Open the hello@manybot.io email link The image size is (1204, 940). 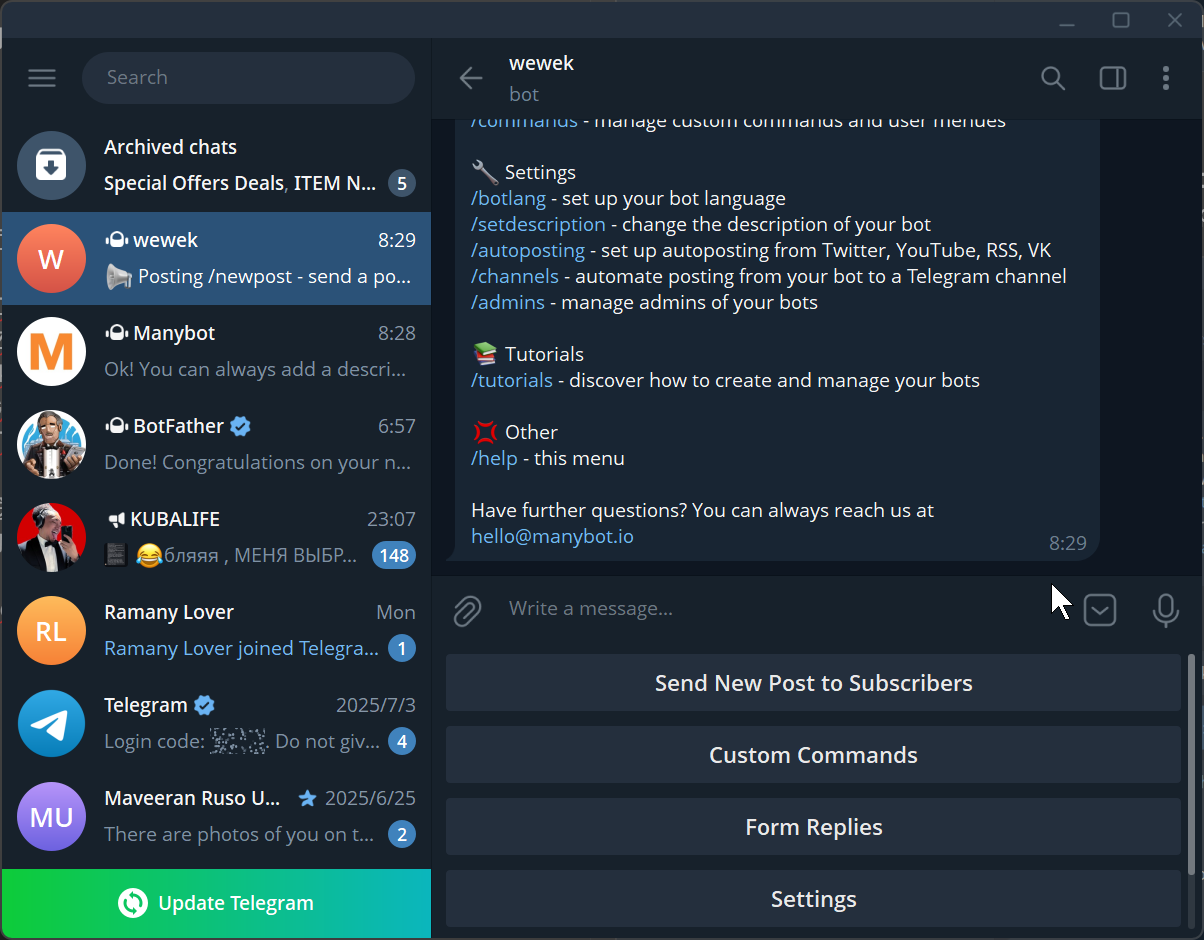(552, 536)
